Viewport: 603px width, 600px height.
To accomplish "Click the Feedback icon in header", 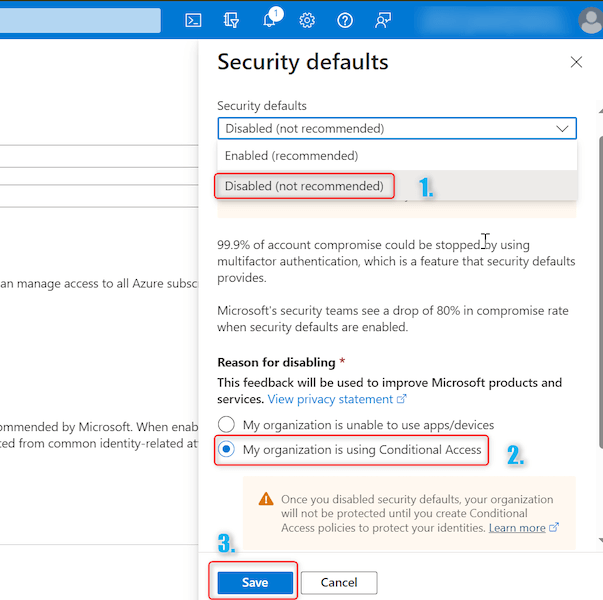I will pos(382,20).
